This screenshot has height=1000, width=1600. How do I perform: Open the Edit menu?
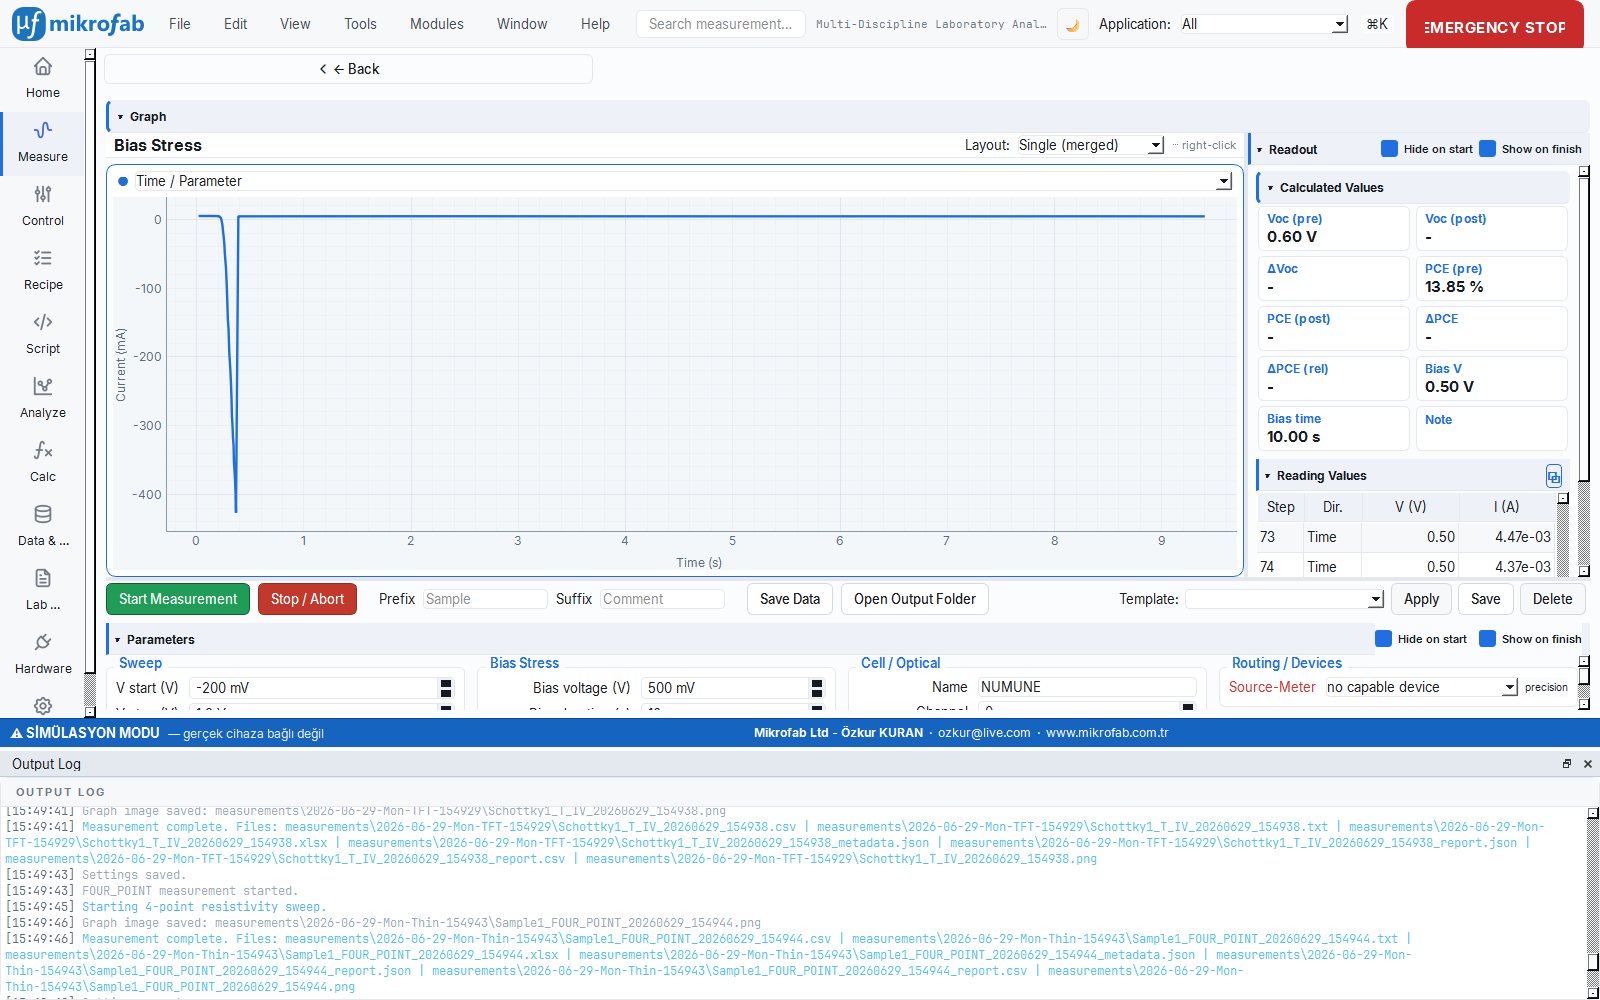tap(236, 24)
